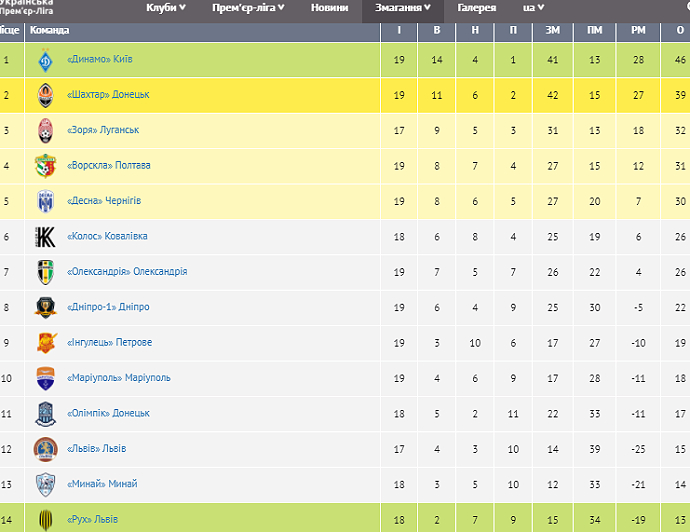Click the Oleksandriya club logo

[44, 272]
